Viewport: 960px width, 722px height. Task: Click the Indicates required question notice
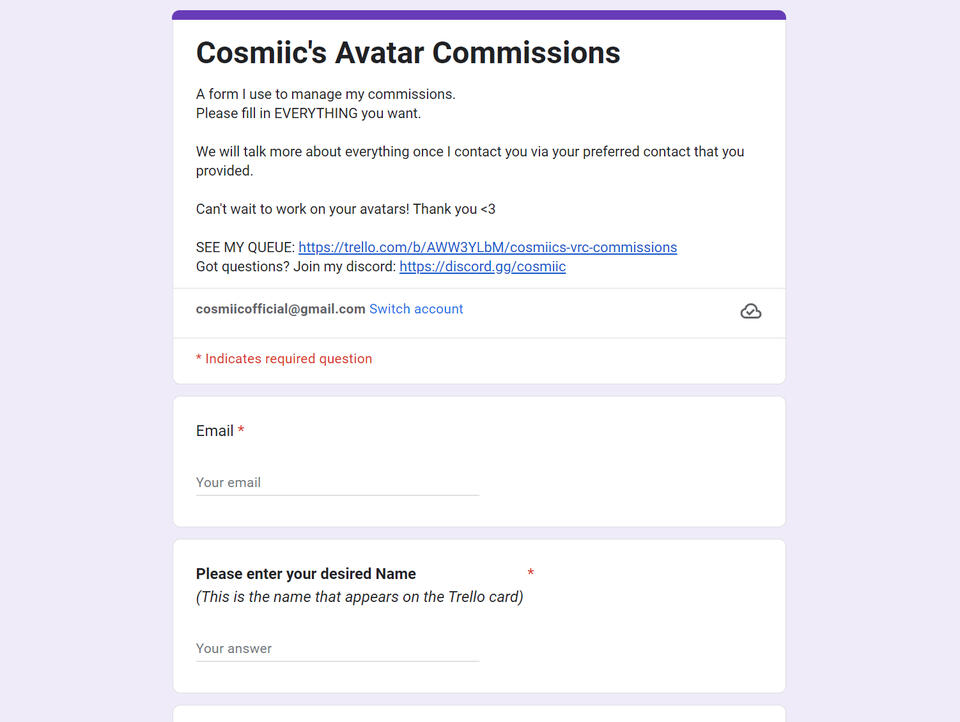point(284,359)
